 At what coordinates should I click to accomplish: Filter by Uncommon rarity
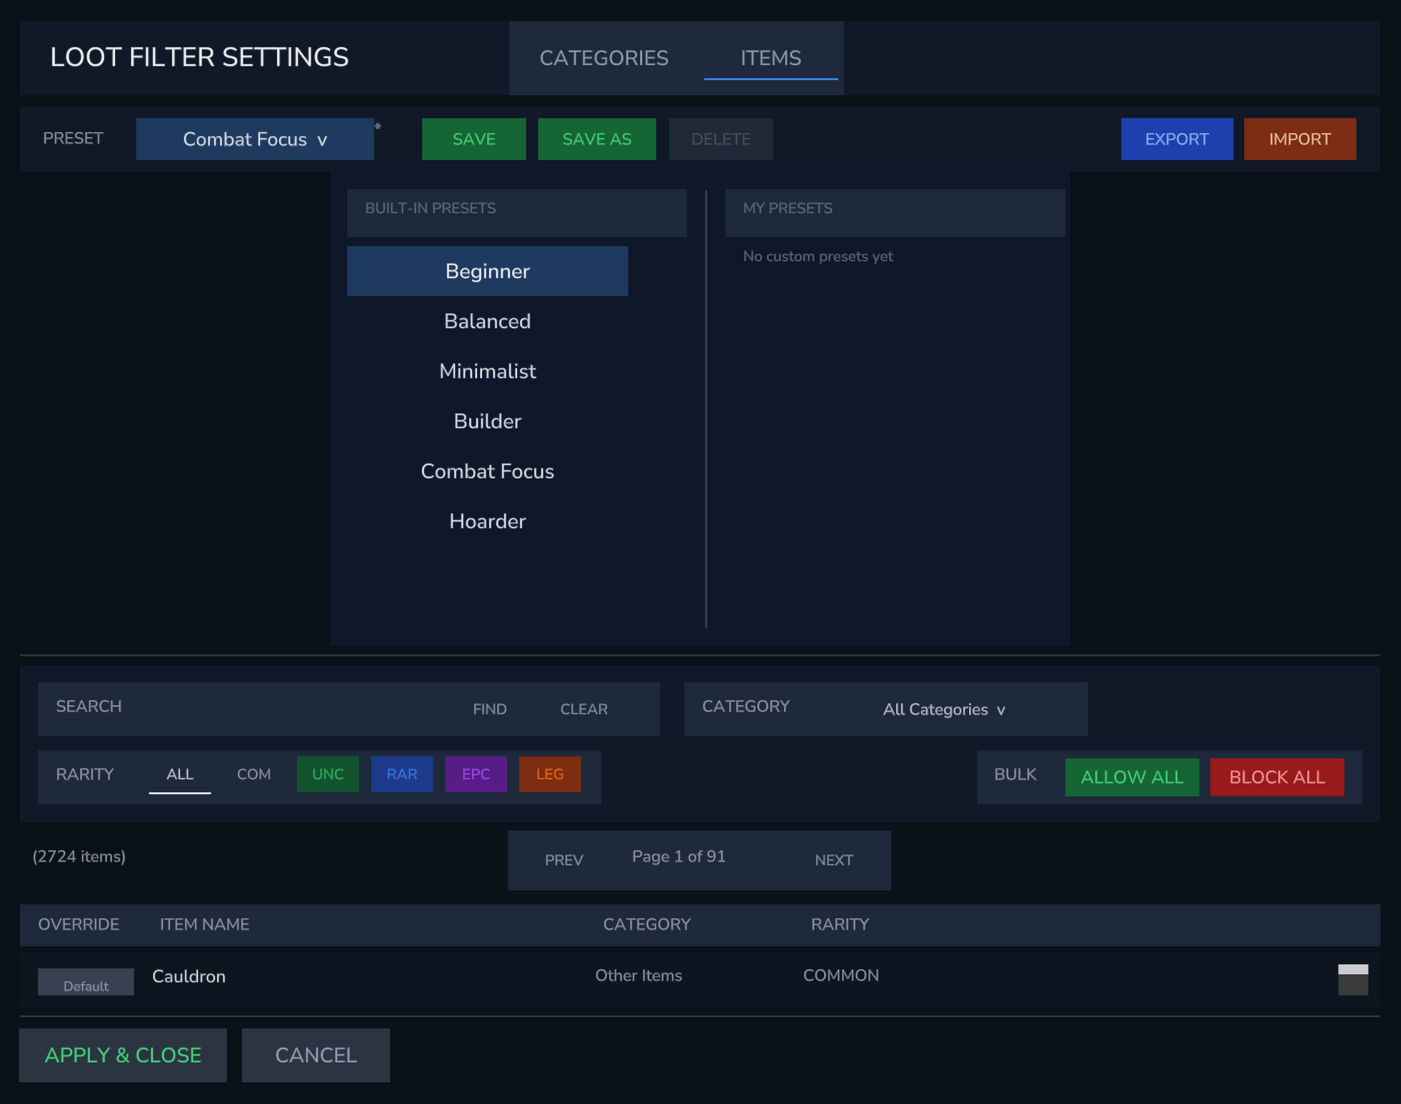coord(327,774)
